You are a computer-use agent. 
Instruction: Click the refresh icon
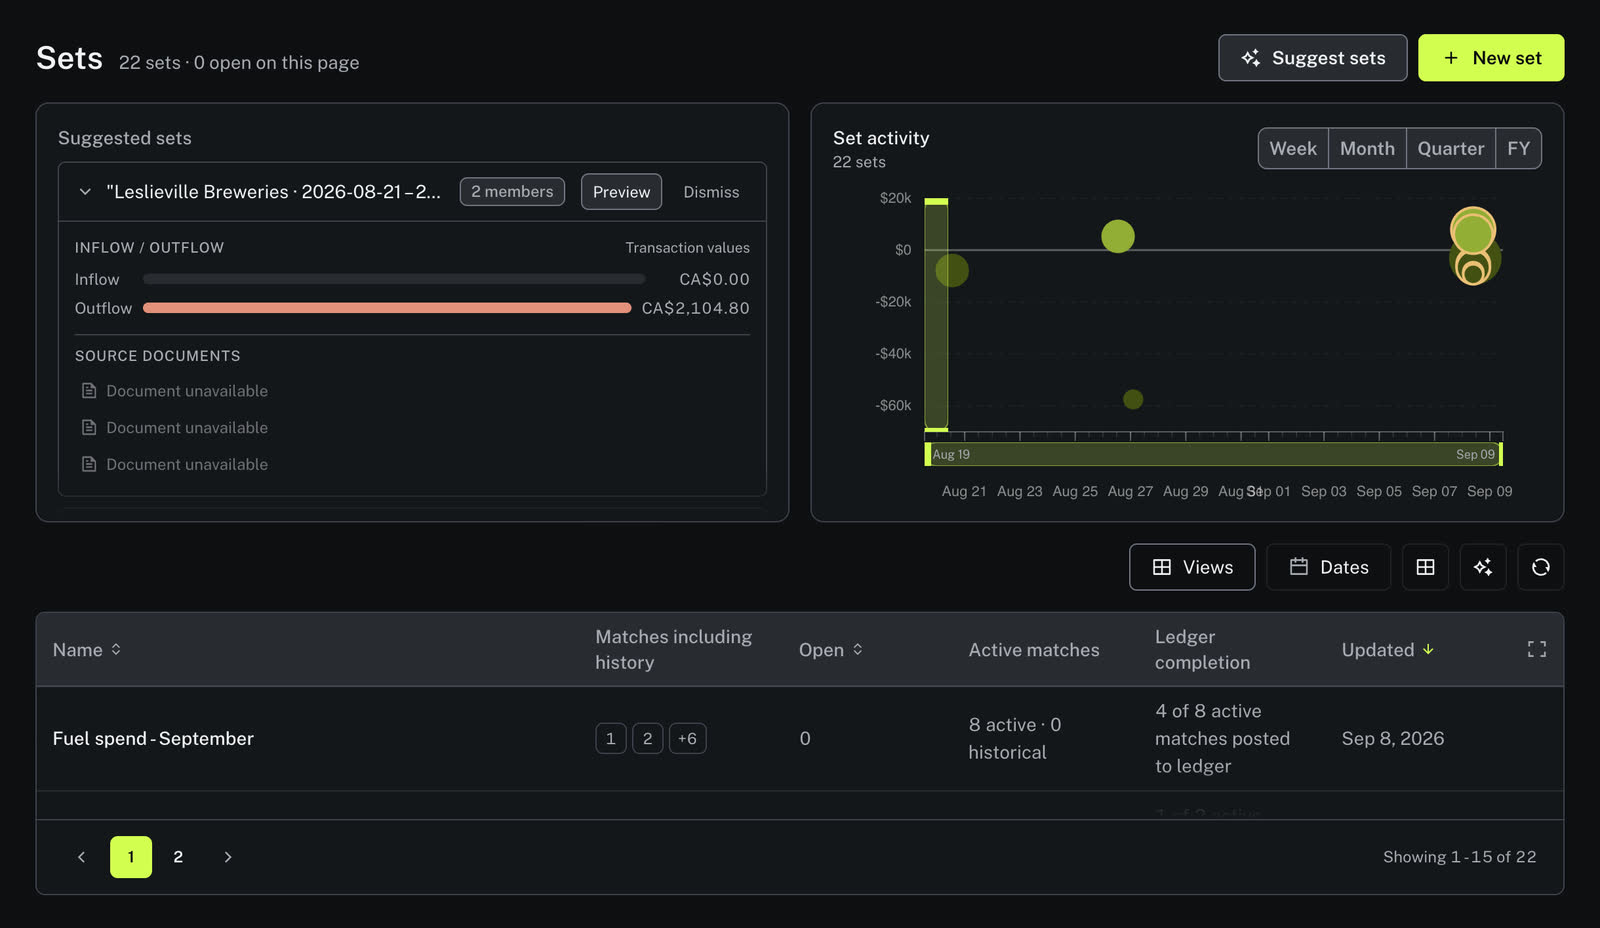click(1541, 567)
